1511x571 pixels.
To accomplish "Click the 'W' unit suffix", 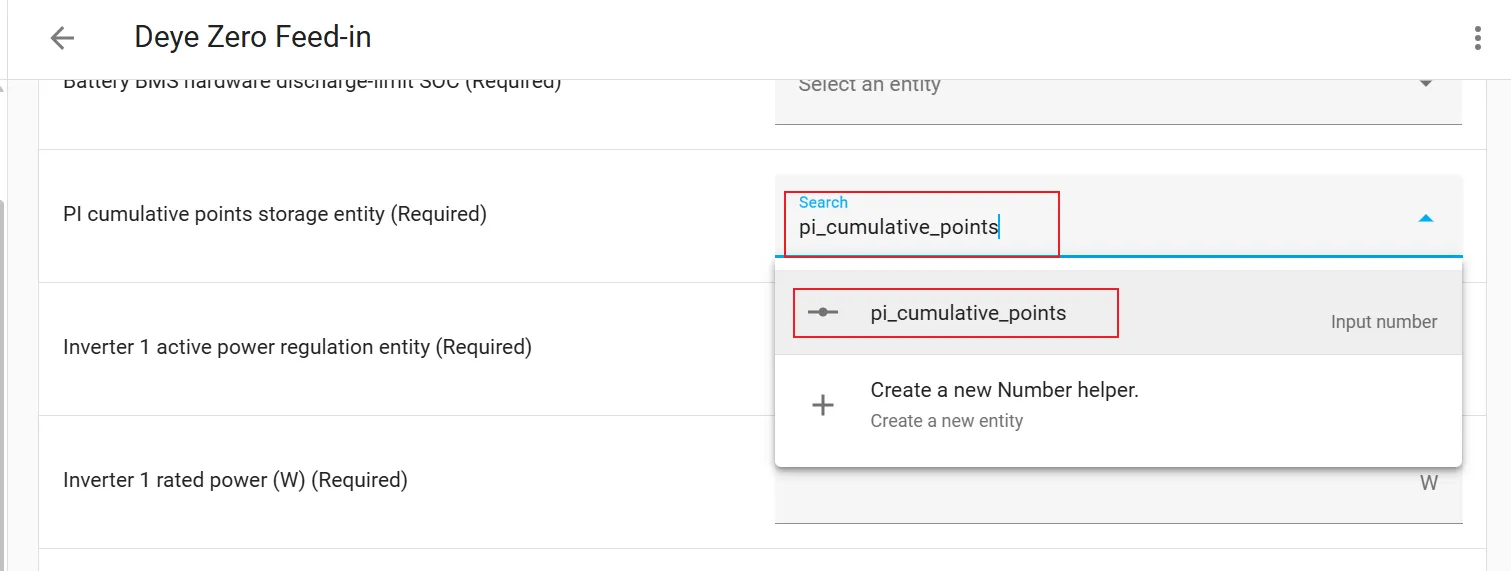I will point(1428,483).
